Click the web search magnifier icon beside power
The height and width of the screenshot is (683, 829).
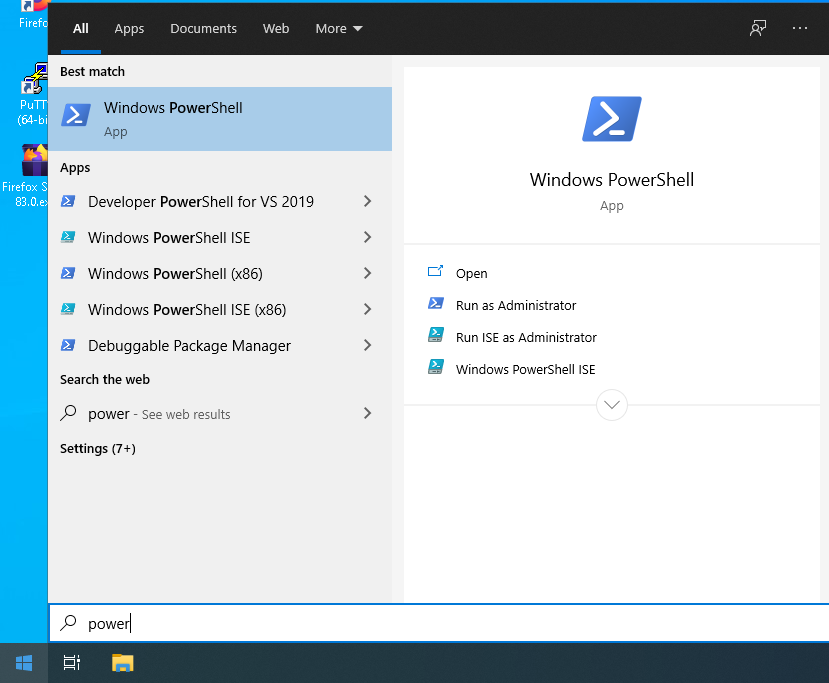coord(68,413)
